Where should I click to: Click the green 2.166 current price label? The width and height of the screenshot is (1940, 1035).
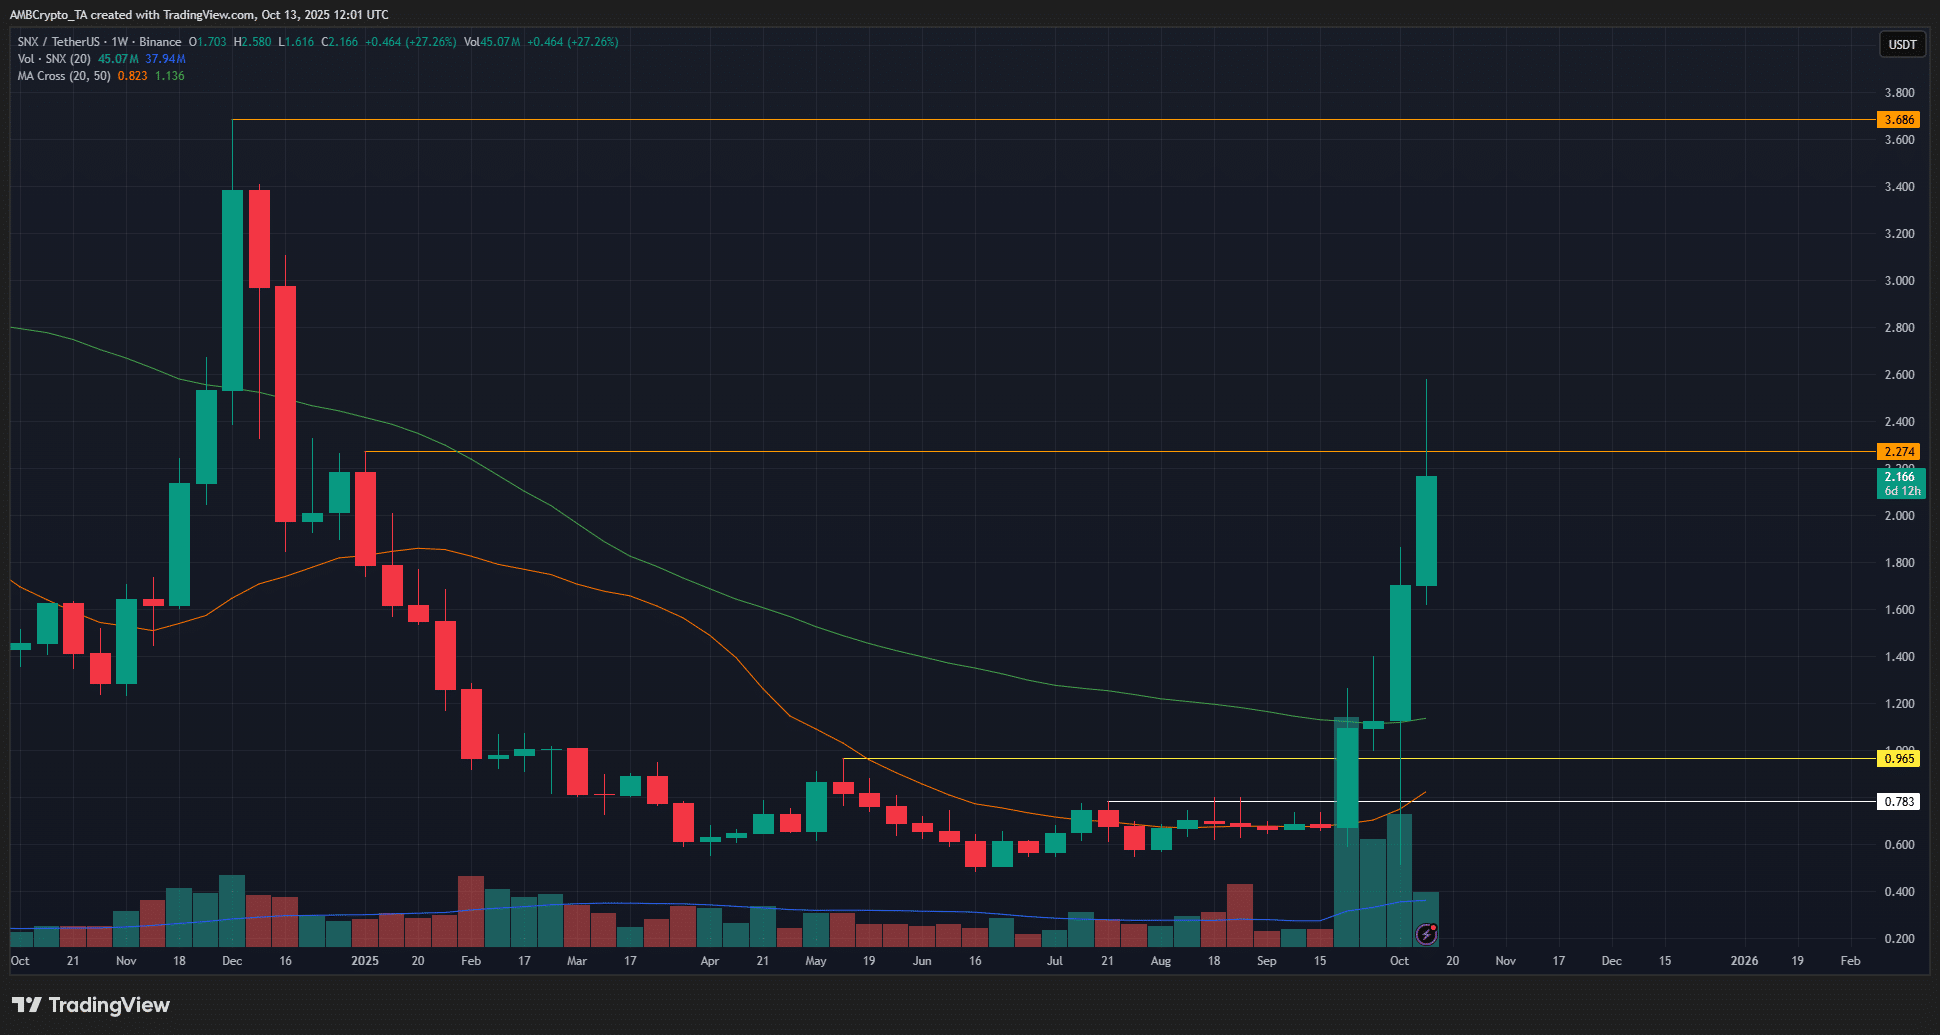click(1900, 483)
